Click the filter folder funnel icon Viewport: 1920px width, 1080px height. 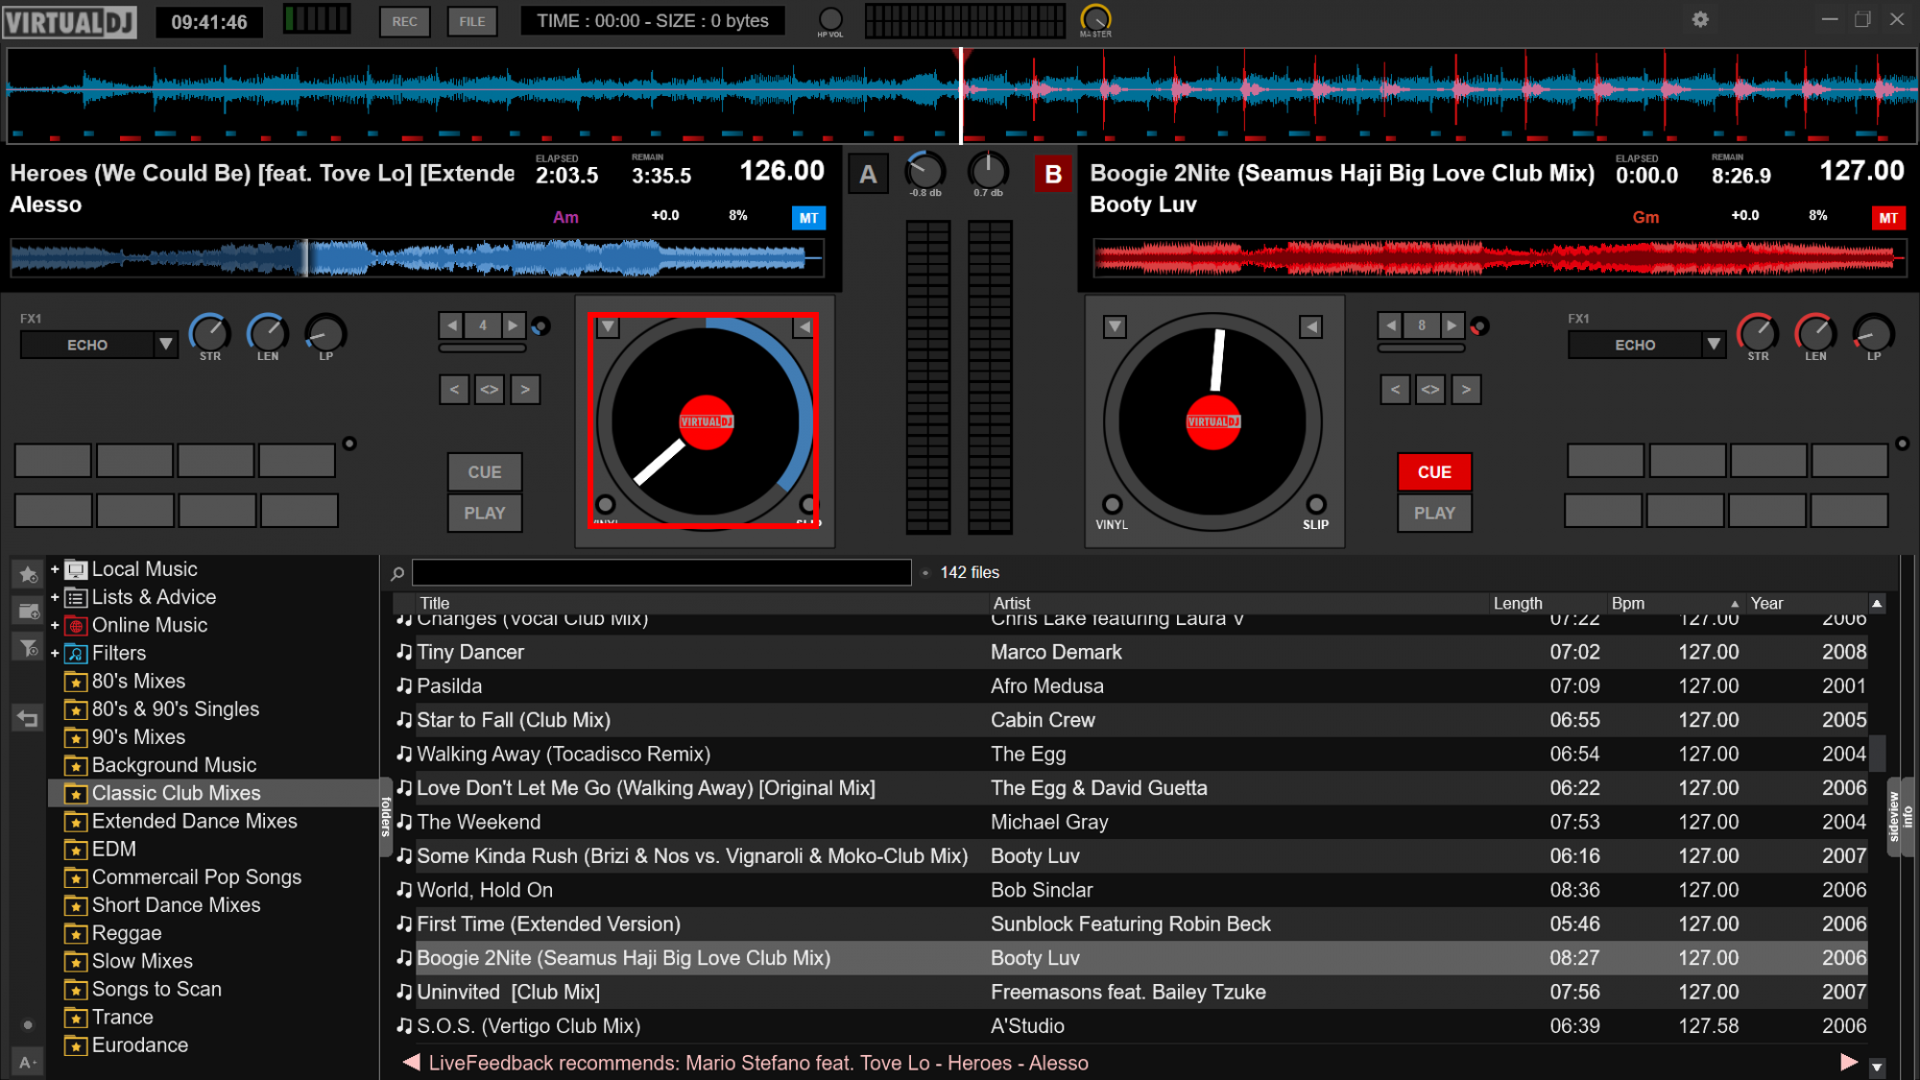click(28, 648)
